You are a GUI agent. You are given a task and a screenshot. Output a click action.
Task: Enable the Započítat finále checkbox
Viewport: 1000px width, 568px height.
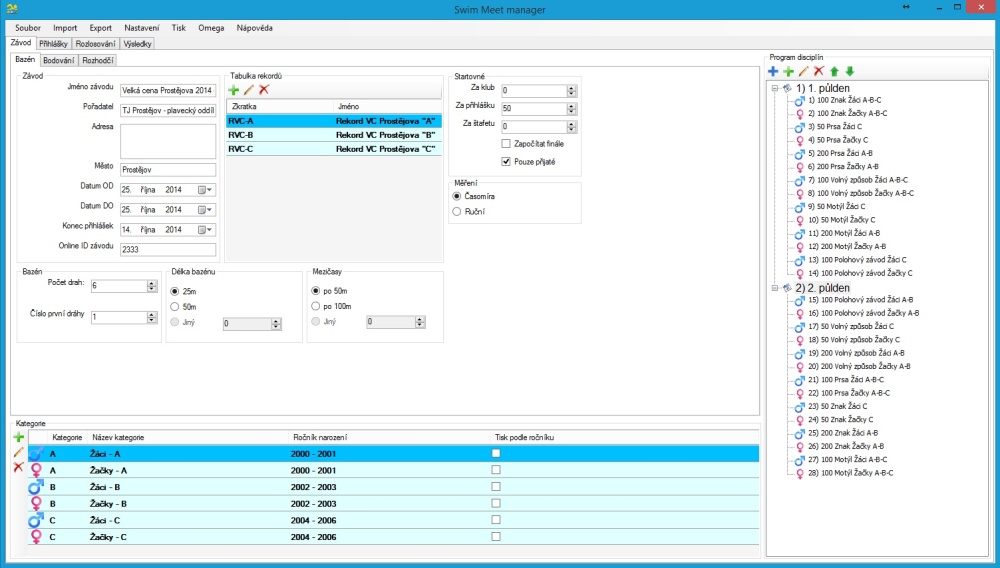coord(506,144)
